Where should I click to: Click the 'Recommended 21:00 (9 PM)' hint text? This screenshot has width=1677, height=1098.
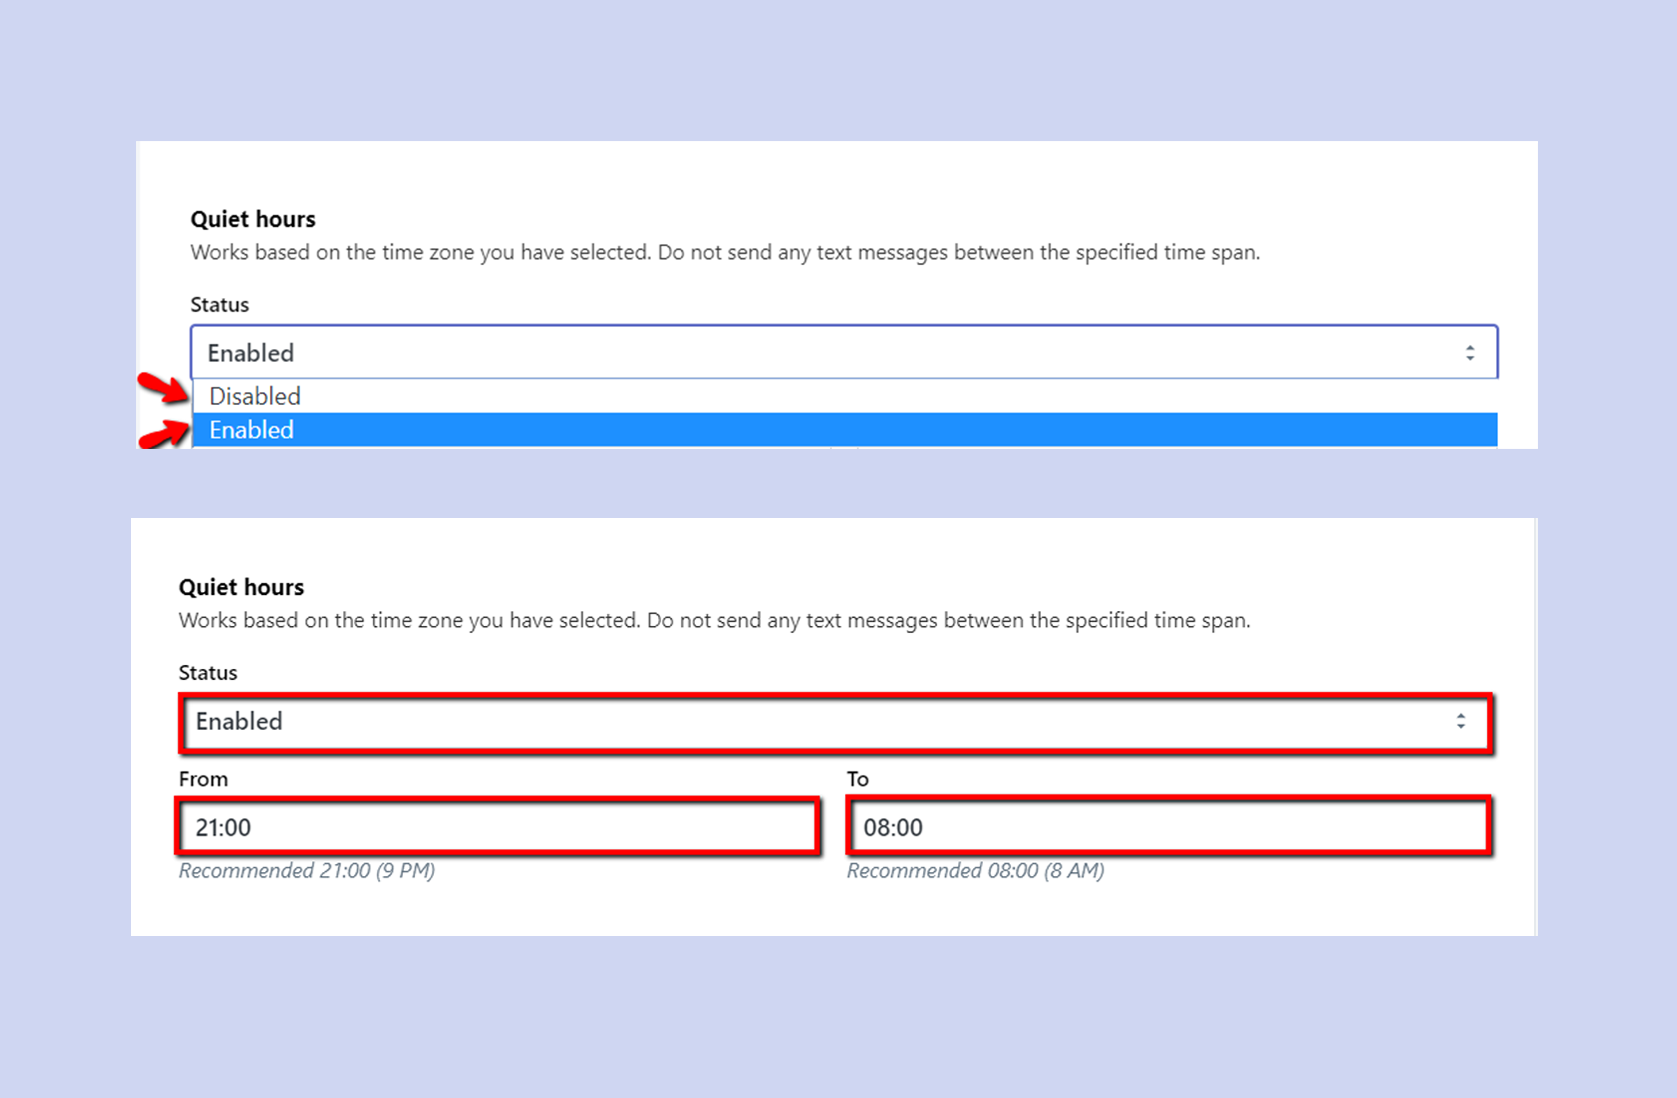tap(307, 871)
